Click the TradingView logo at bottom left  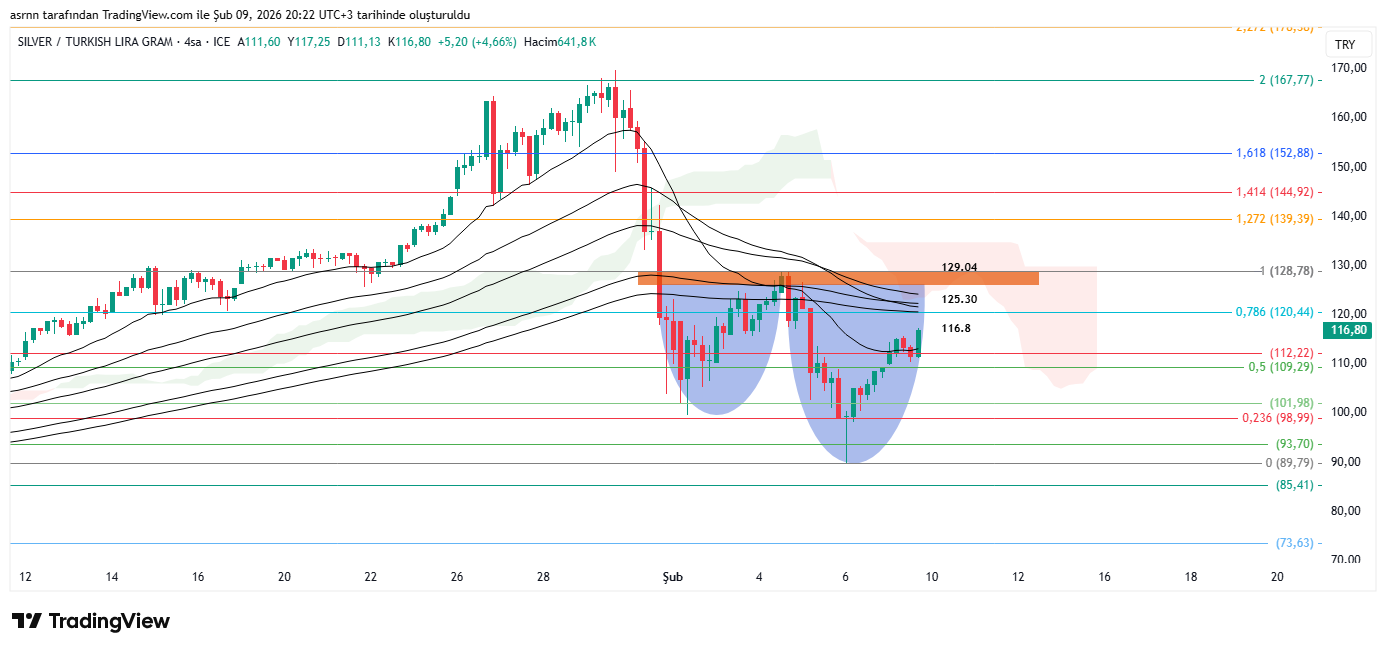90,621
